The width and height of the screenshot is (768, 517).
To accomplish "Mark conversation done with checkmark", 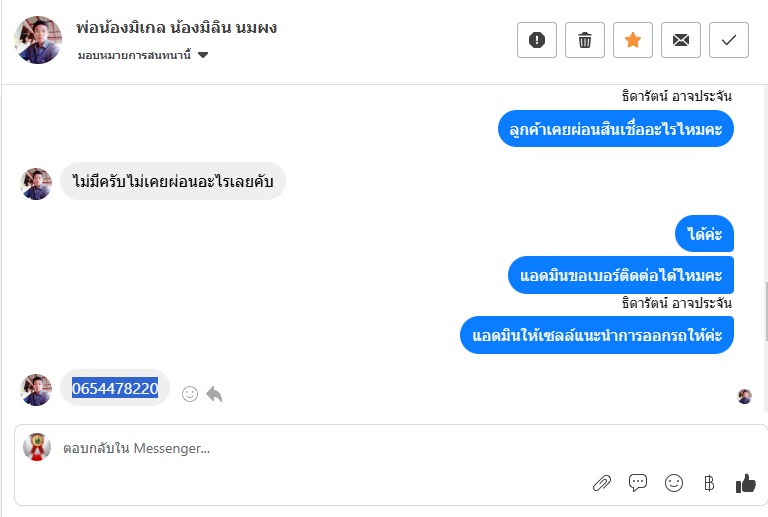I will coord(729,40).
